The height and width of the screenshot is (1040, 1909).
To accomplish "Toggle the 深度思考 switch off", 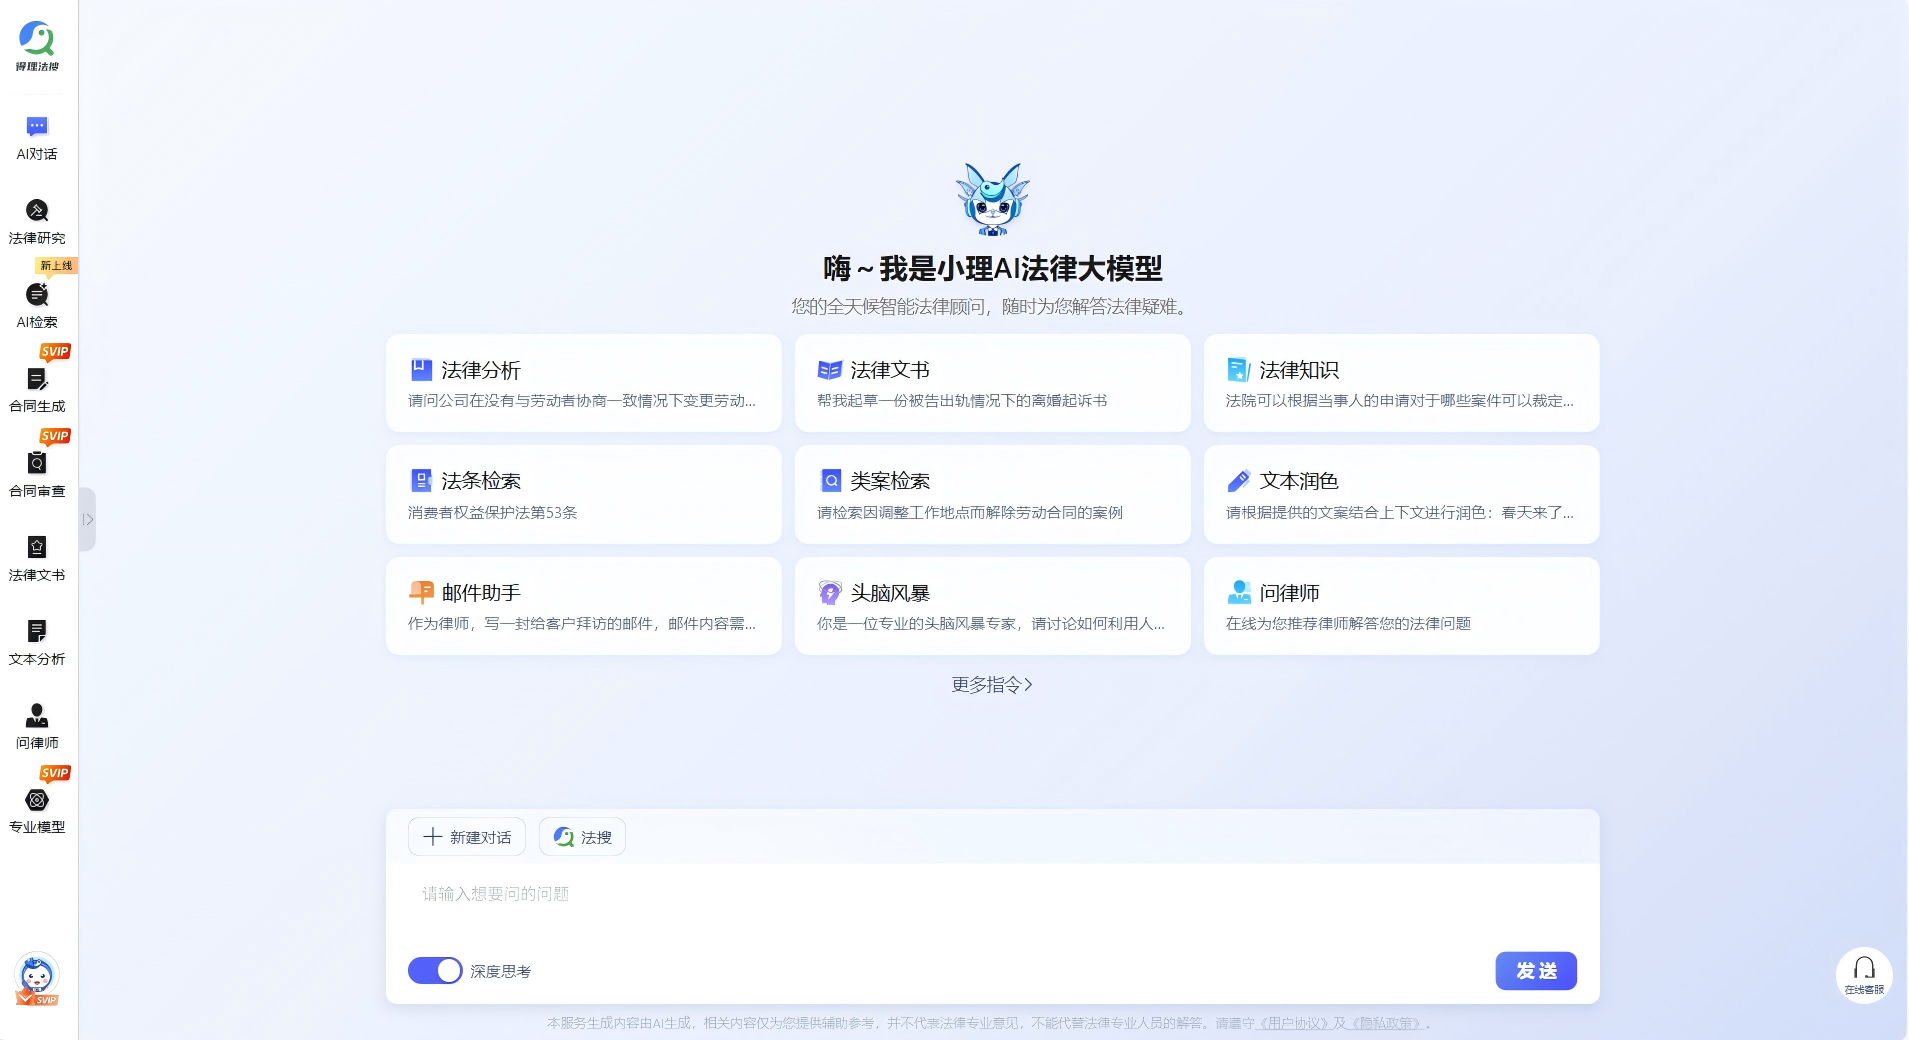I will (x=435, y=971).
